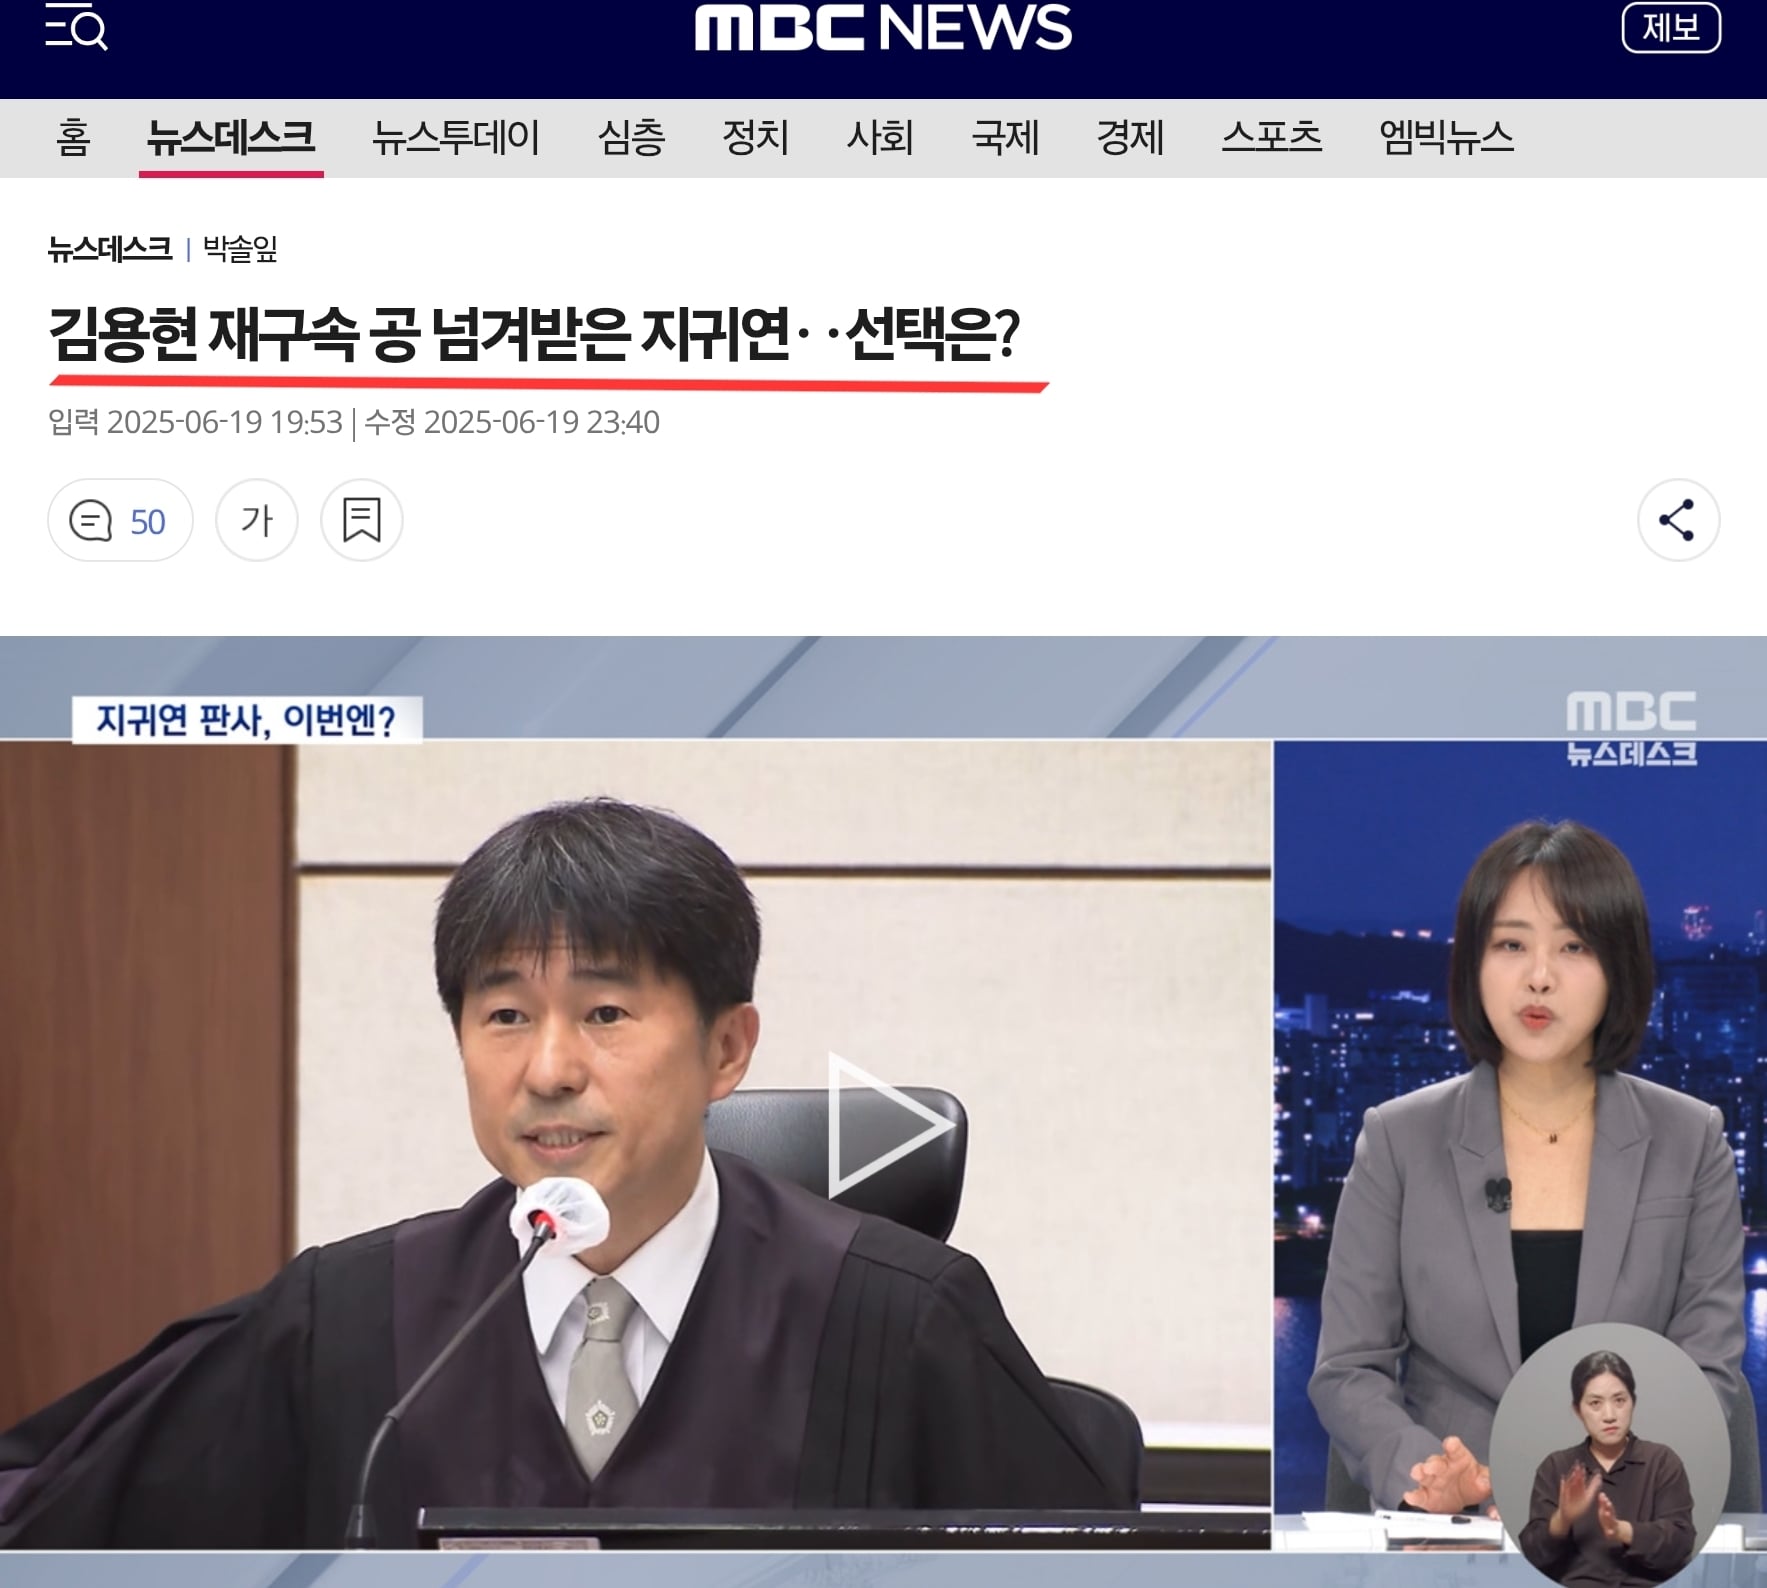Adjust font size with 가 button
The height and width of the screenshot is (1588, 1767).
coord(257,520)
